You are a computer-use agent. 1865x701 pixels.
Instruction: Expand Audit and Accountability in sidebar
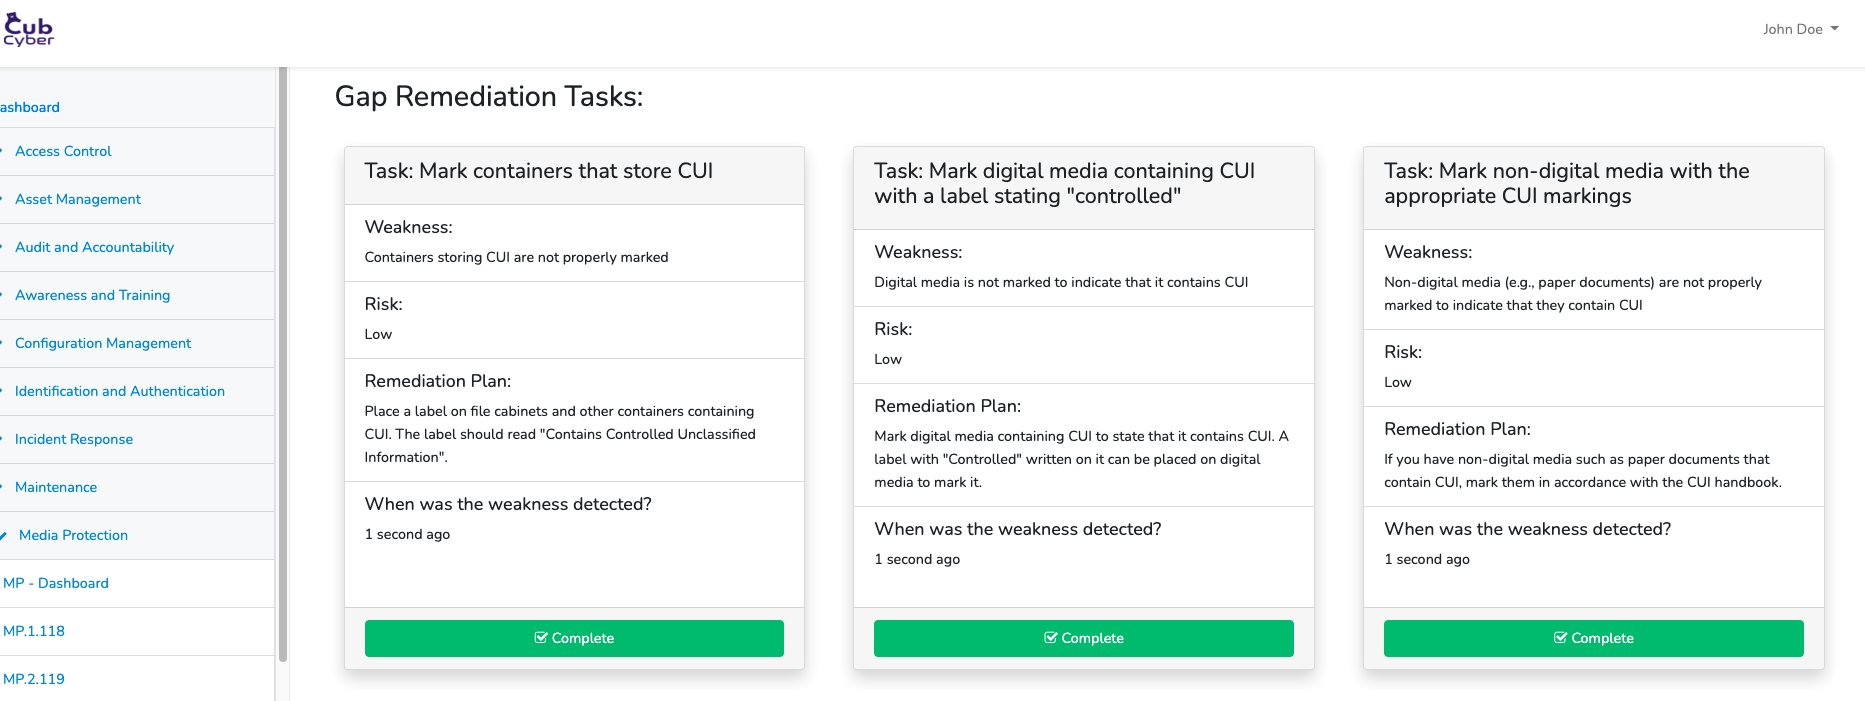pos(94,247)
